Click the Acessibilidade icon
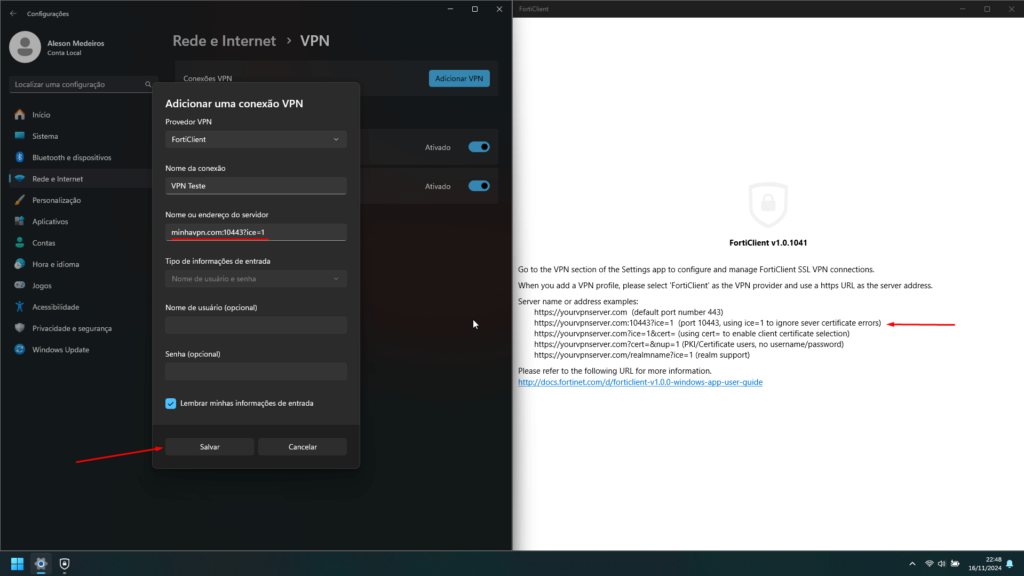 click(x=20, y=307)
